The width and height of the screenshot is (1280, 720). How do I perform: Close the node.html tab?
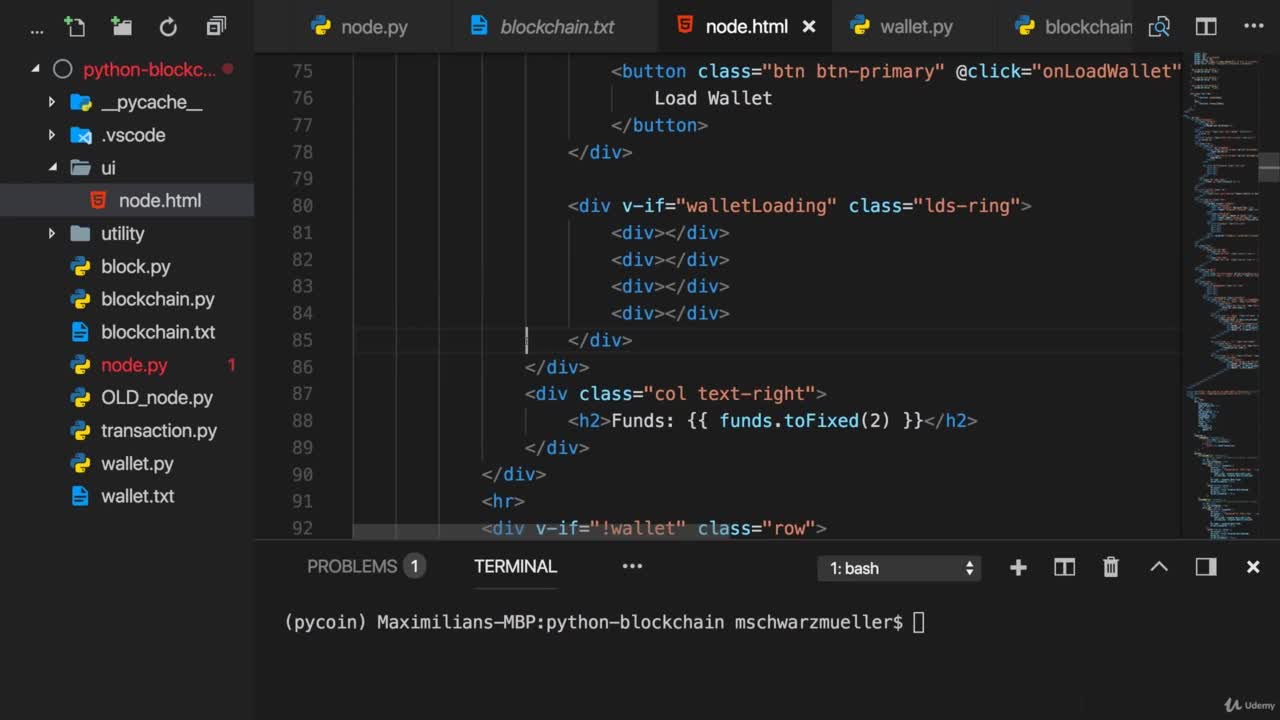click(809, 27)
